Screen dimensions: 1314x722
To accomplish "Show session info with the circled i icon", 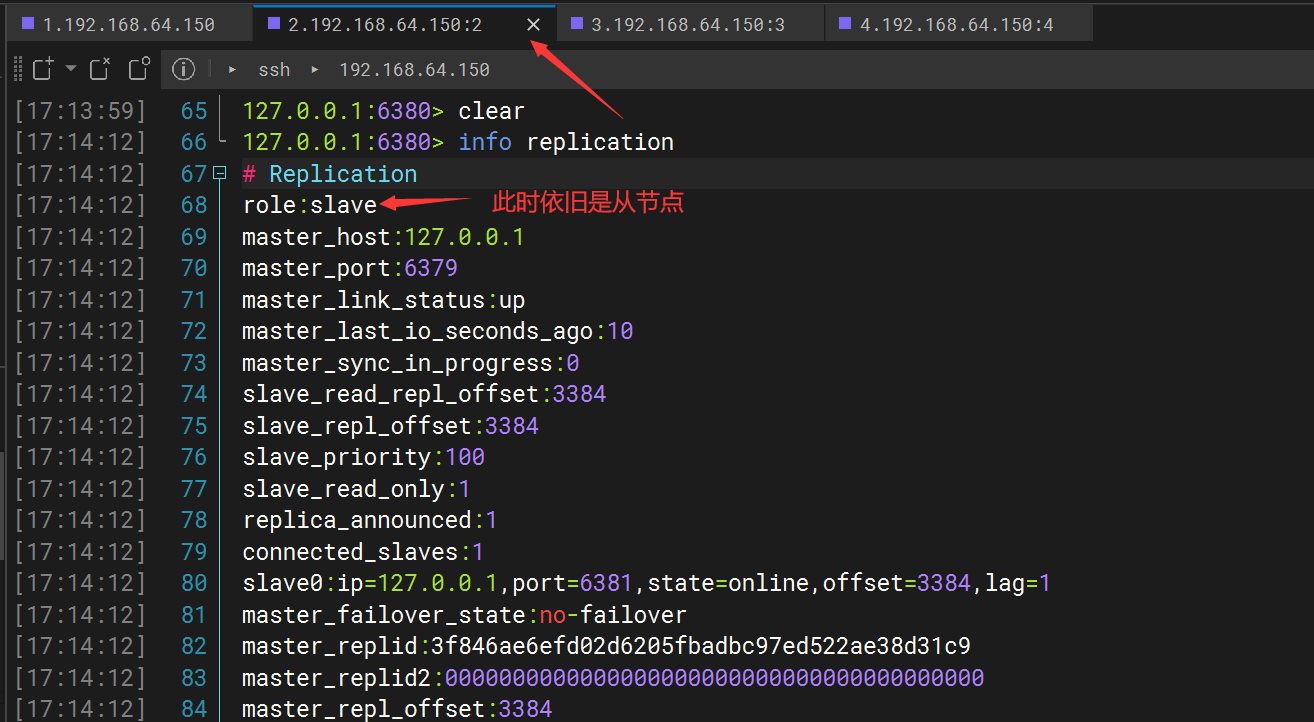I will point(183,69).
